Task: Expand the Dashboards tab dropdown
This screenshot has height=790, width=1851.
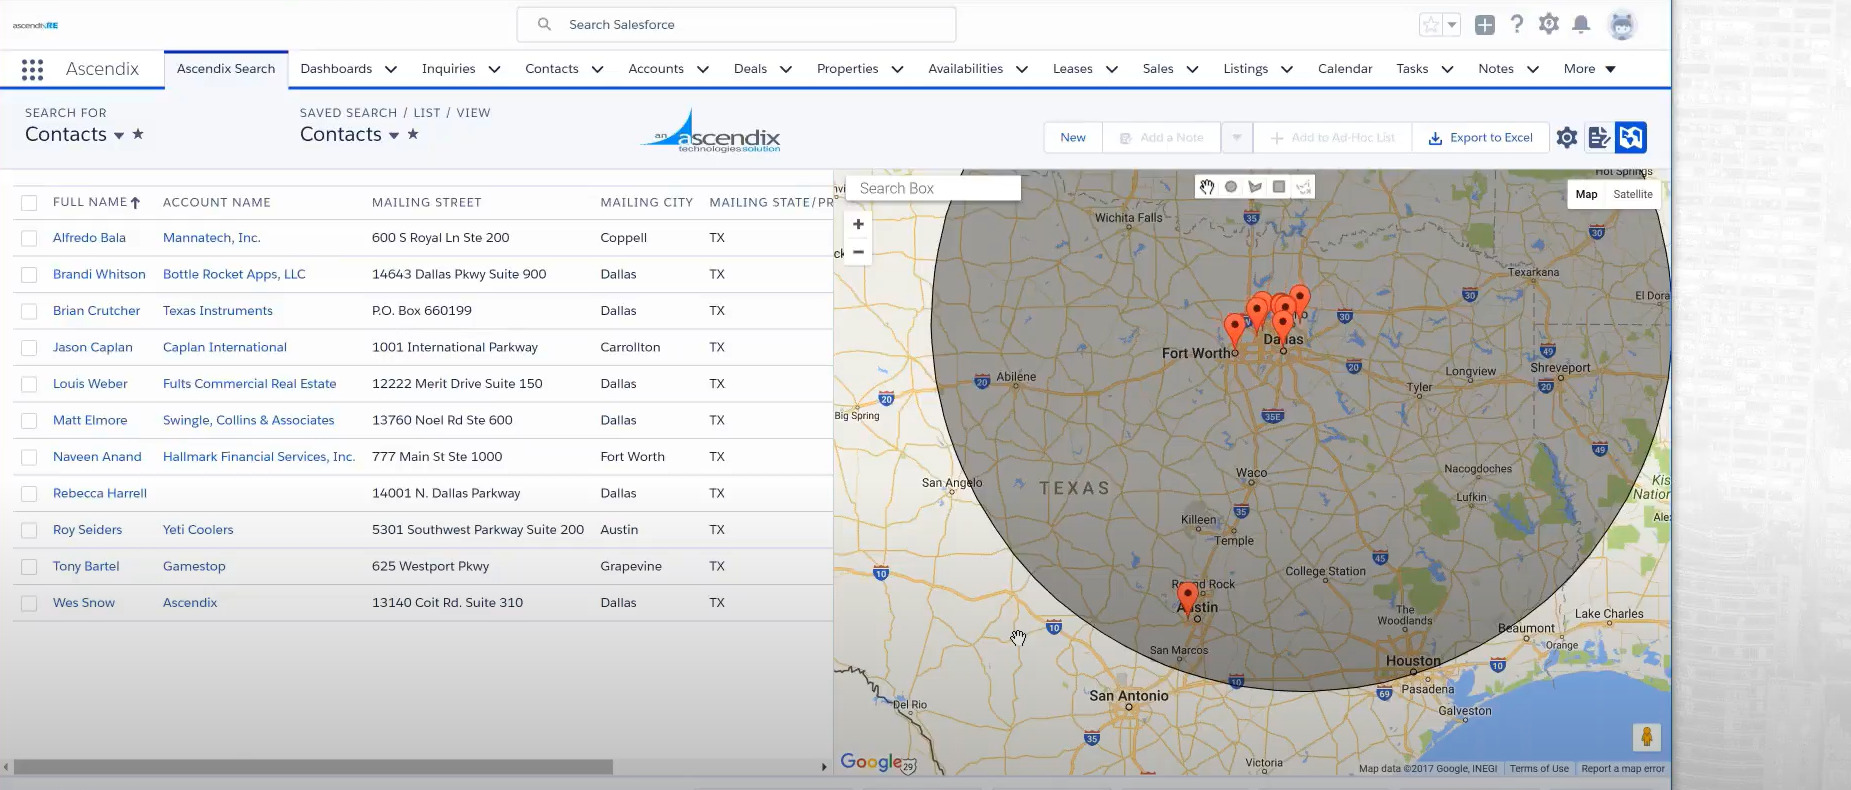Action: (x=391, y=69)
